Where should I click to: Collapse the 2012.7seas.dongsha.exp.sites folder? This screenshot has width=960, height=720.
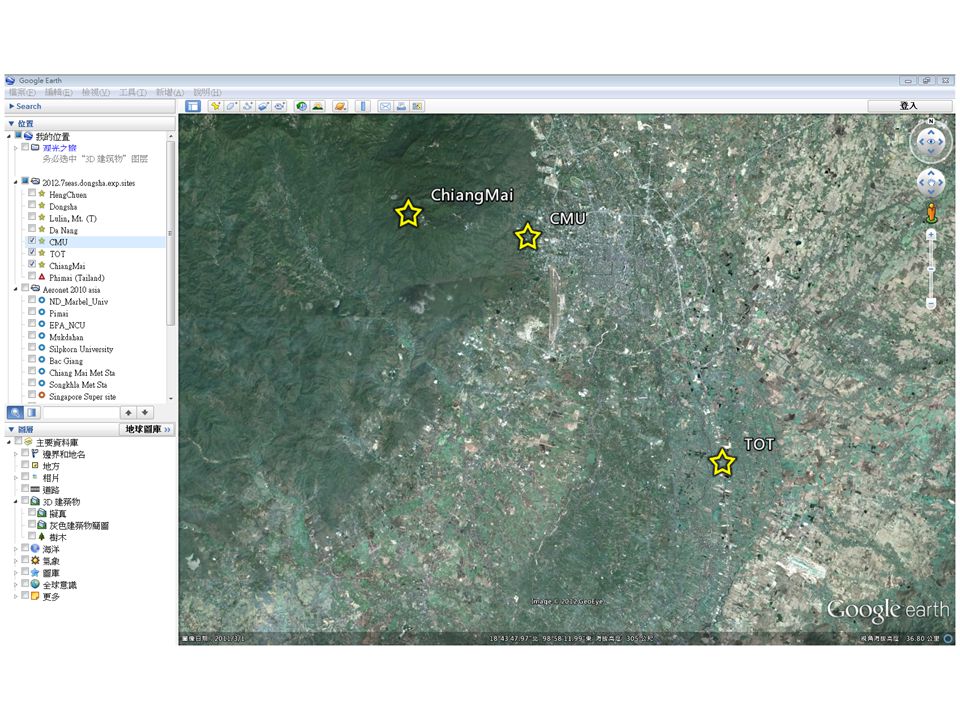point(16,182)
